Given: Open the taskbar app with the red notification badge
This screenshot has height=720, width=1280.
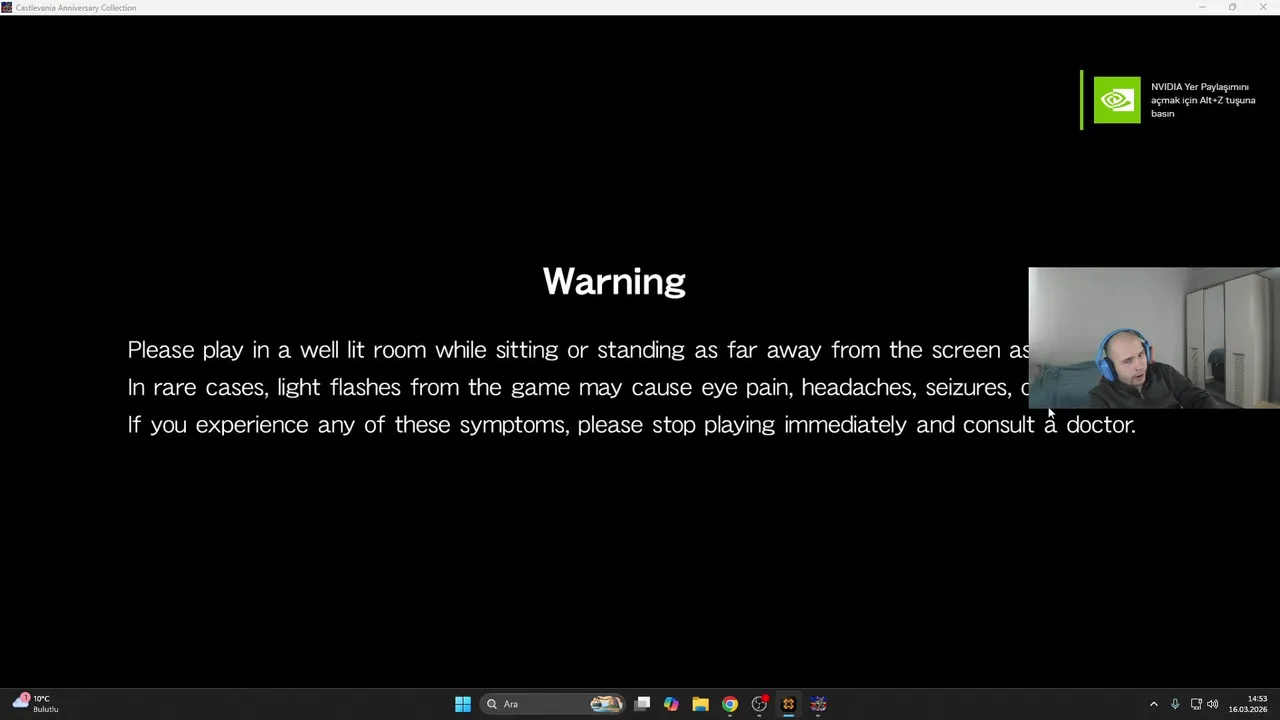Looking at the screenshot, I should 759,704.
